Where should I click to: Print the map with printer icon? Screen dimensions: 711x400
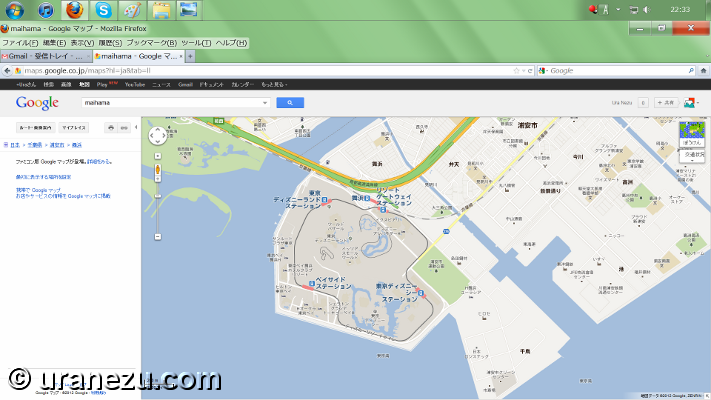111,128
